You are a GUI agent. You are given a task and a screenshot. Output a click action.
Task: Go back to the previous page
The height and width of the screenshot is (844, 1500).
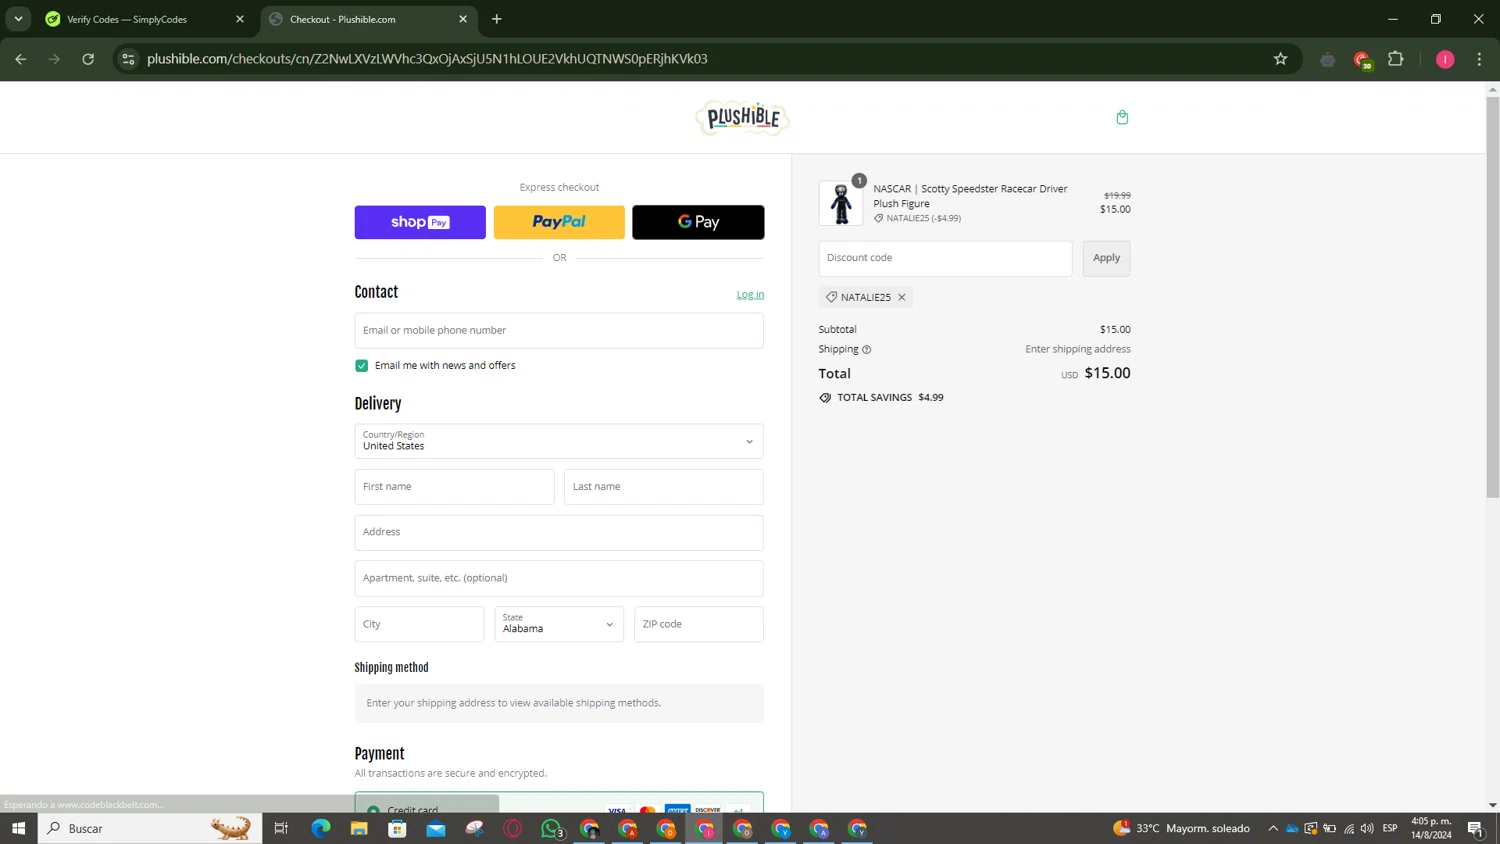point(21,59)
